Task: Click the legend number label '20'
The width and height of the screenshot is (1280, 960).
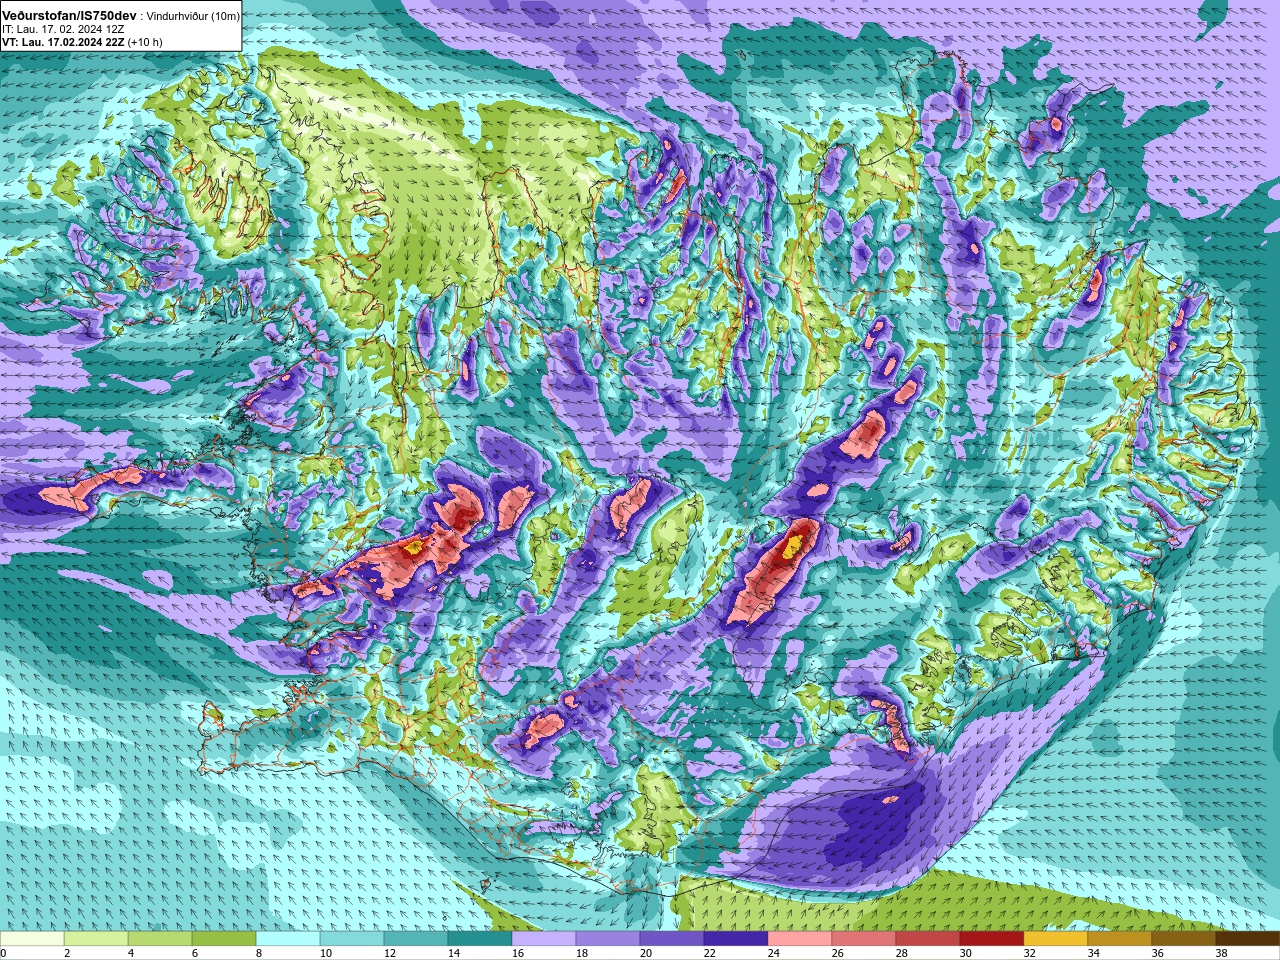Action: point(645,954)
